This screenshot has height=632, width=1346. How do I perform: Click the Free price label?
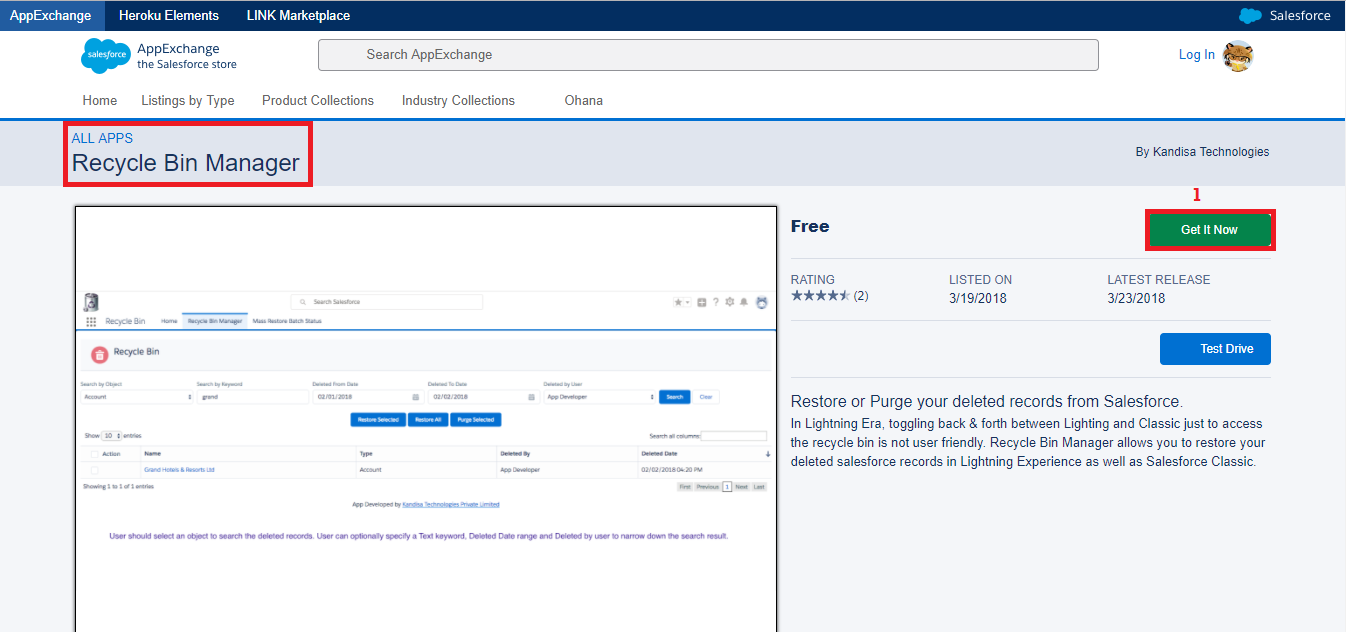point(810,226)
